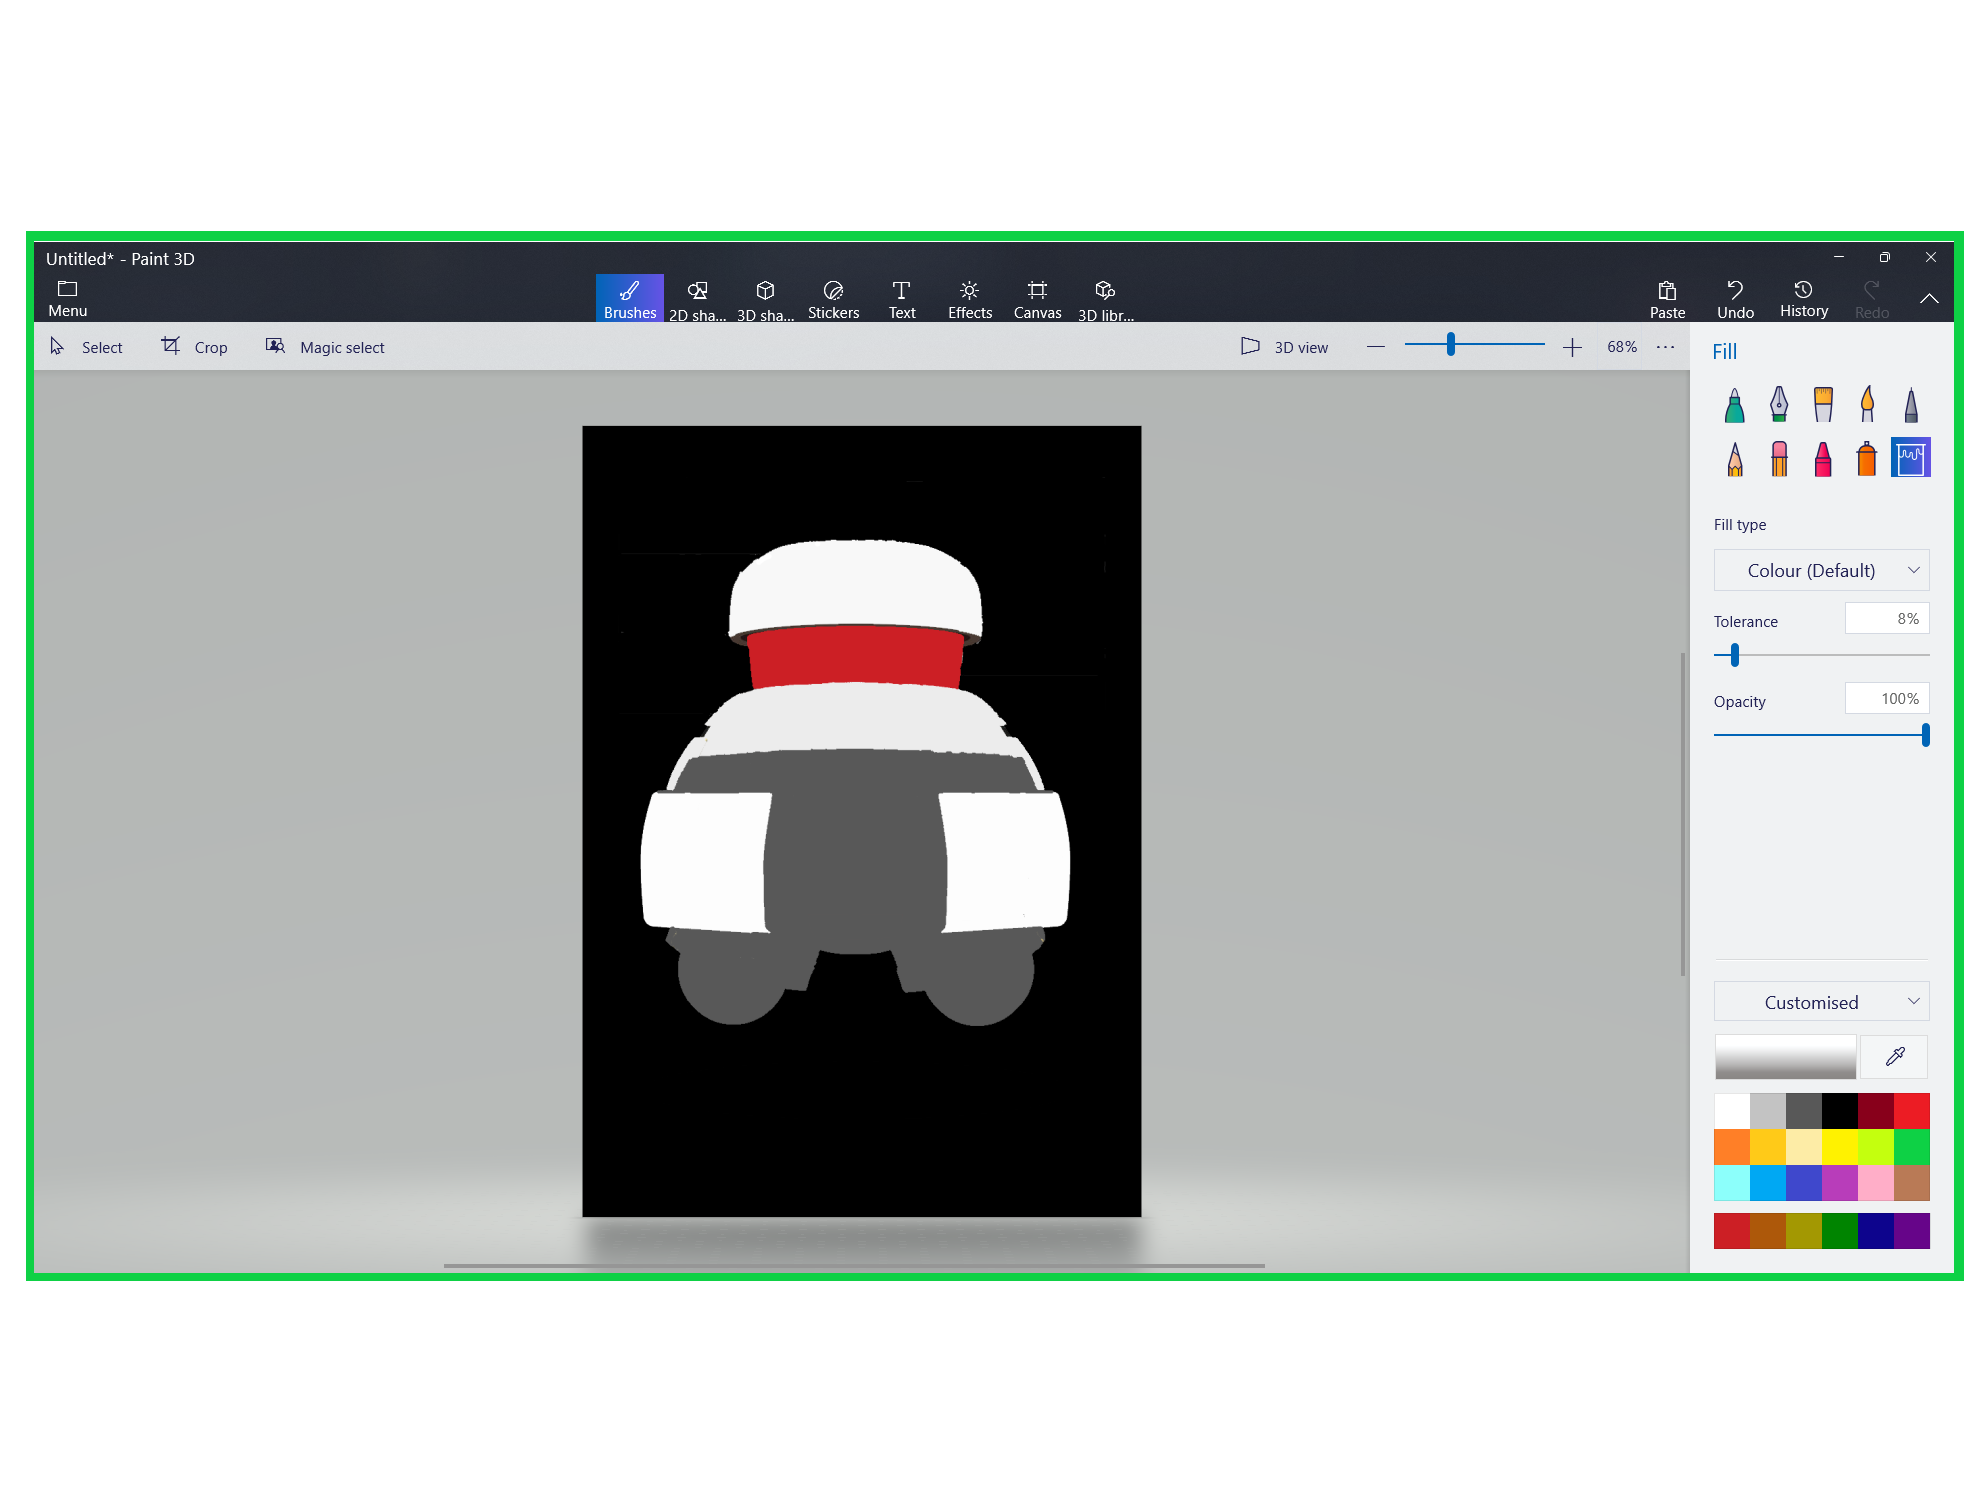Screen dimensions: 1984x1488
Task: Activate Magic select
Action: [x=325, y=347]
